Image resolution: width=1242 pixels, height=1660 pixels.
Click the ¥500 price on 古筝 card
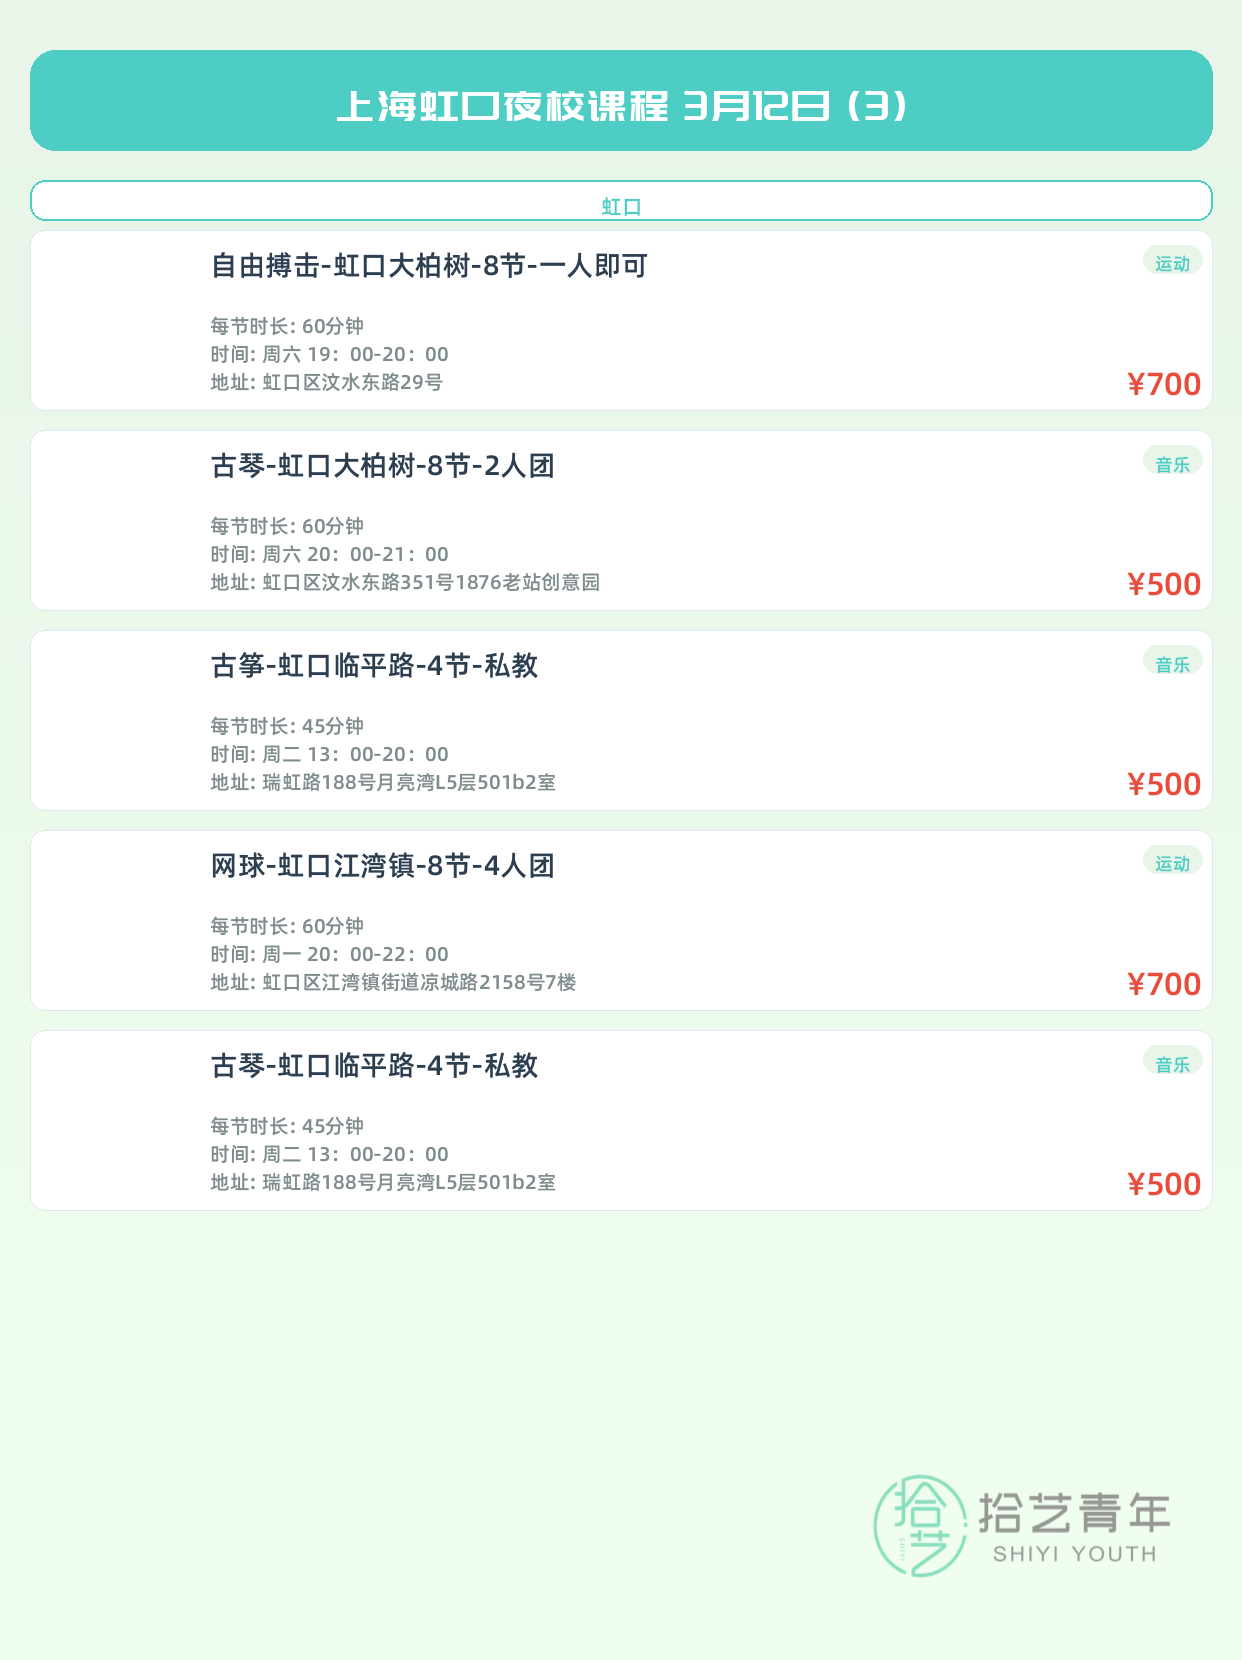pyautogui.click(x=1164, y=784)
